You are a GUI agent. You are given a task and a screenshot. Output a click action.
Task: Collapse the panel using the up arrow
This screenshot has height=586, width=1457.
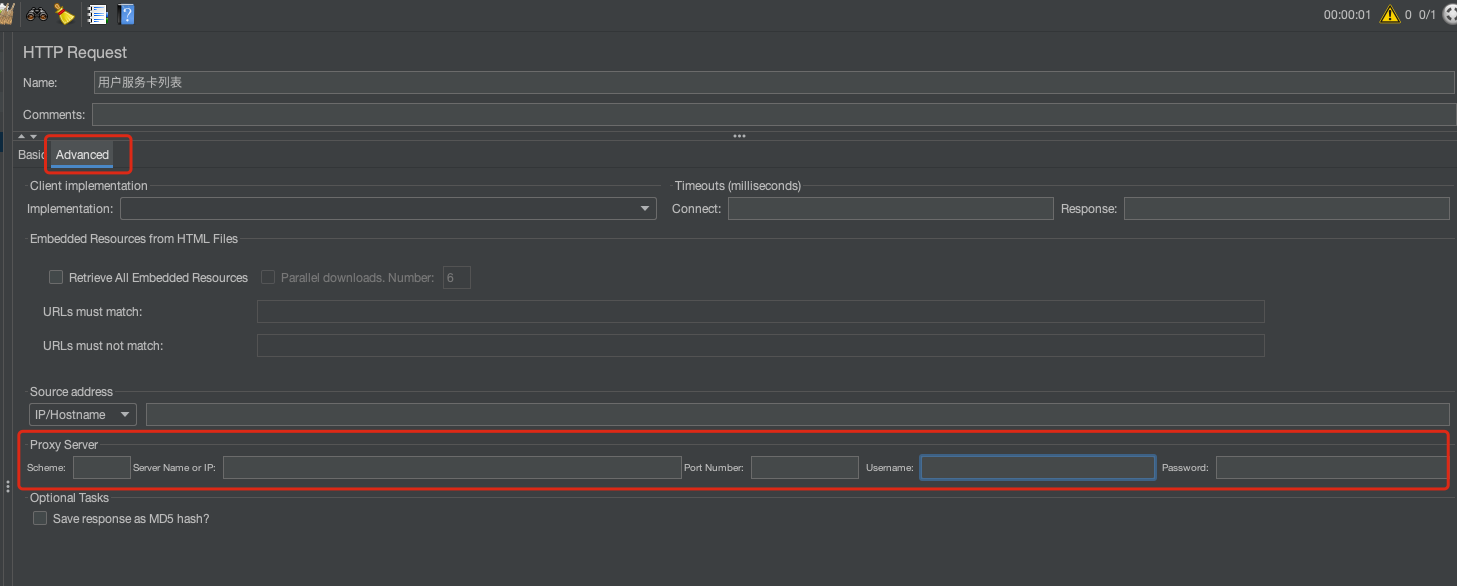22,136
